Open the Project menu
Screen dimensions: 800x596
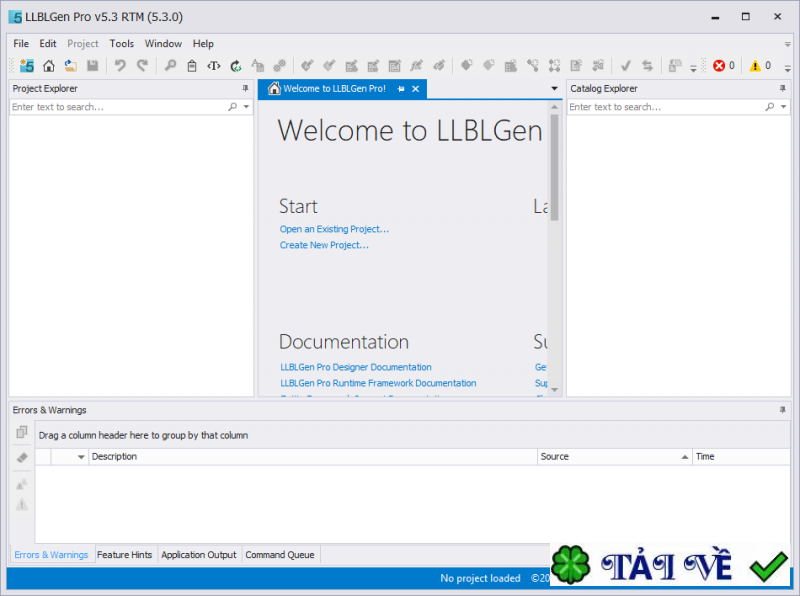(83, 43)
